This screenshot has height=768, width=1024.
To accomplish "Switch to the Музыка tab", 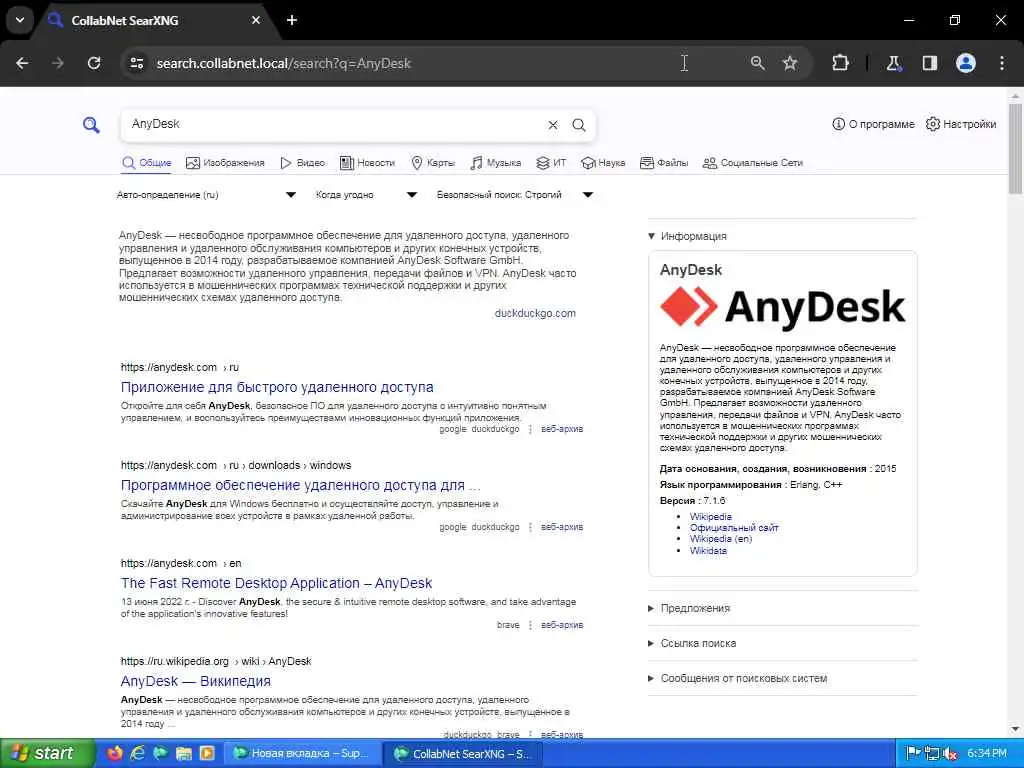I will click(x=496, y=163).
